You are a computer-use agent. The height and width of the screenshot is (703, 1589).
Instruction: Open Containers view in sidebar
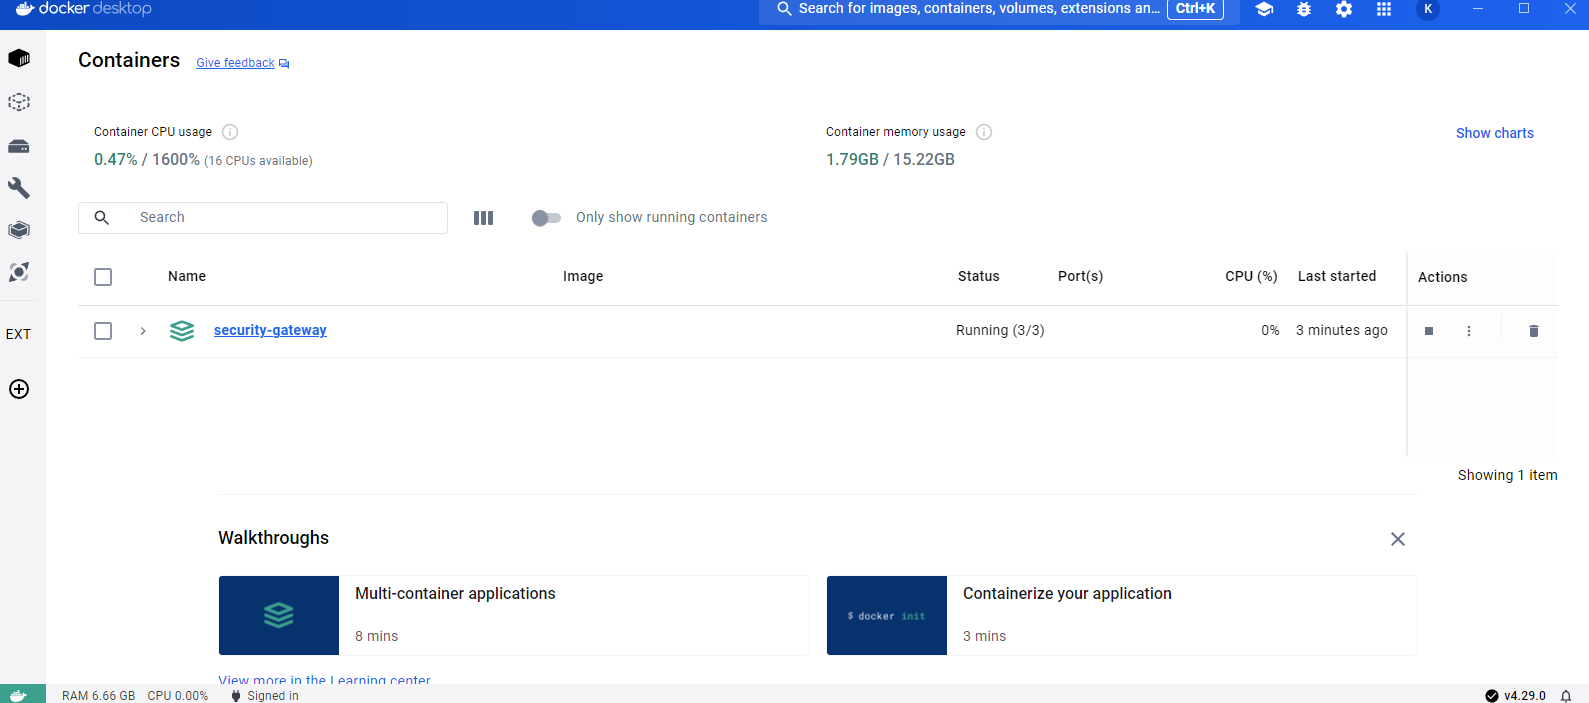[19, 58]
